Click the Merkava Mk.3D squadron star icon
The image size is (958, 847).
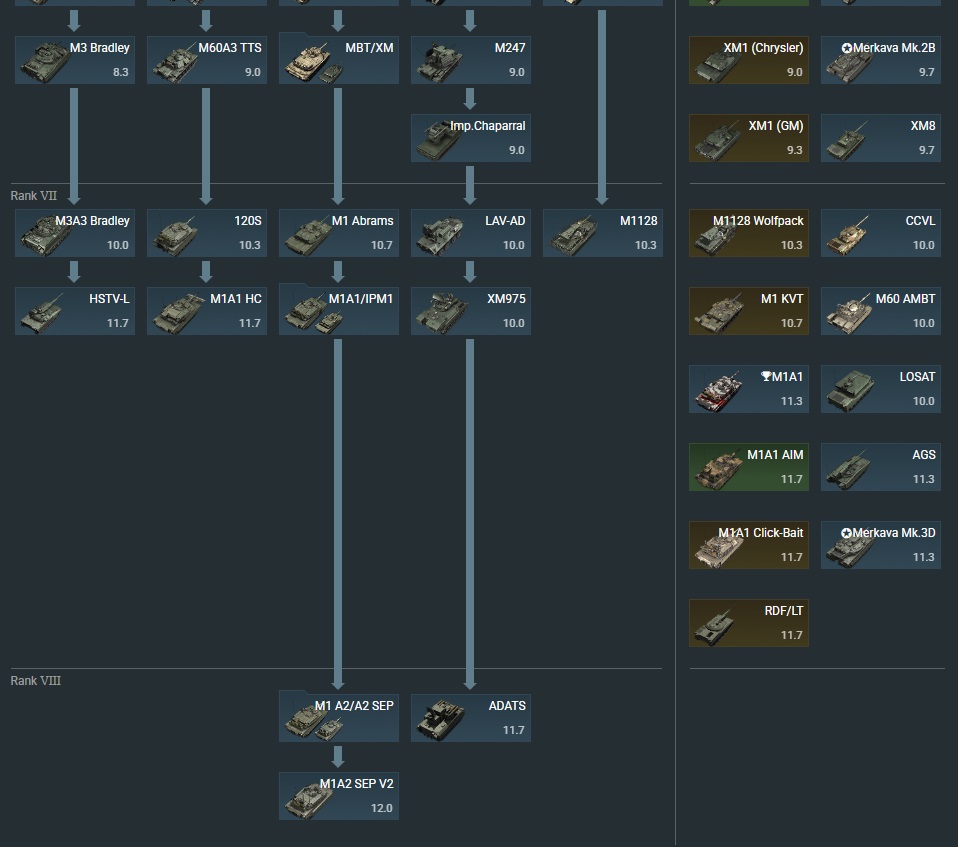[x=846, y=533]
